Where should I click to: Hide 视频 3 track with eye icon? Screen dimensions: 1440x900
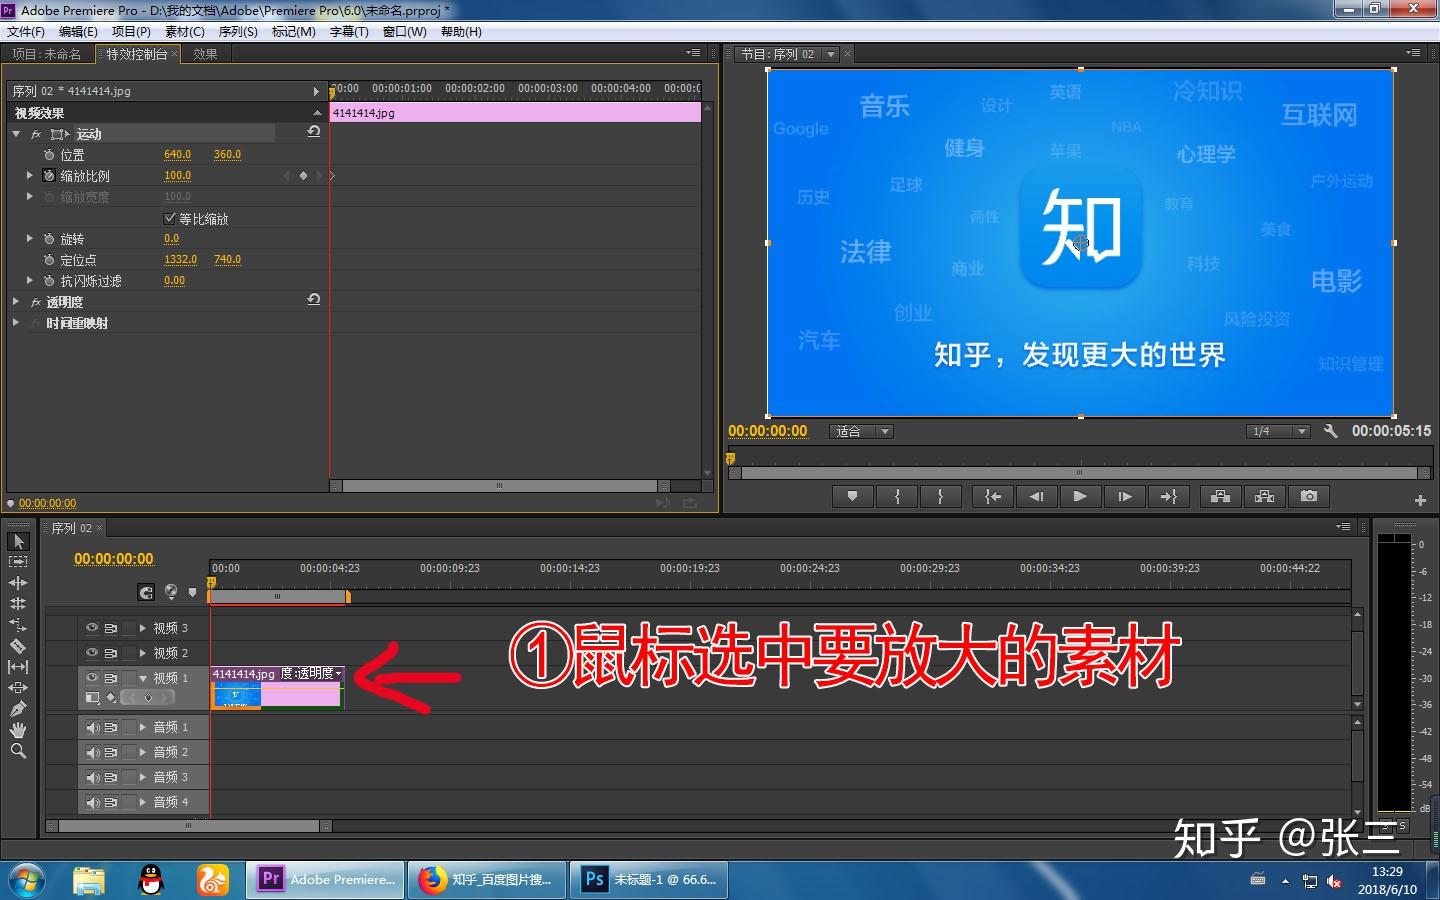coord(92,628)
